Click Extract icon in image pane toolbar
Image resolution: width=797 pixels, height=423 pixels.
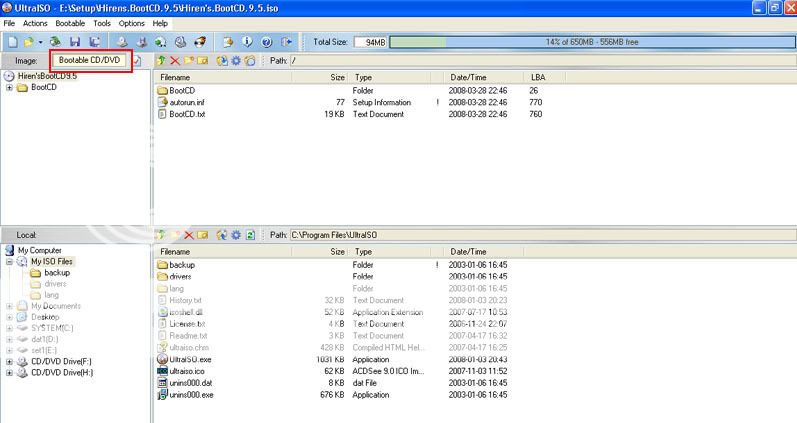click(222, 61)
